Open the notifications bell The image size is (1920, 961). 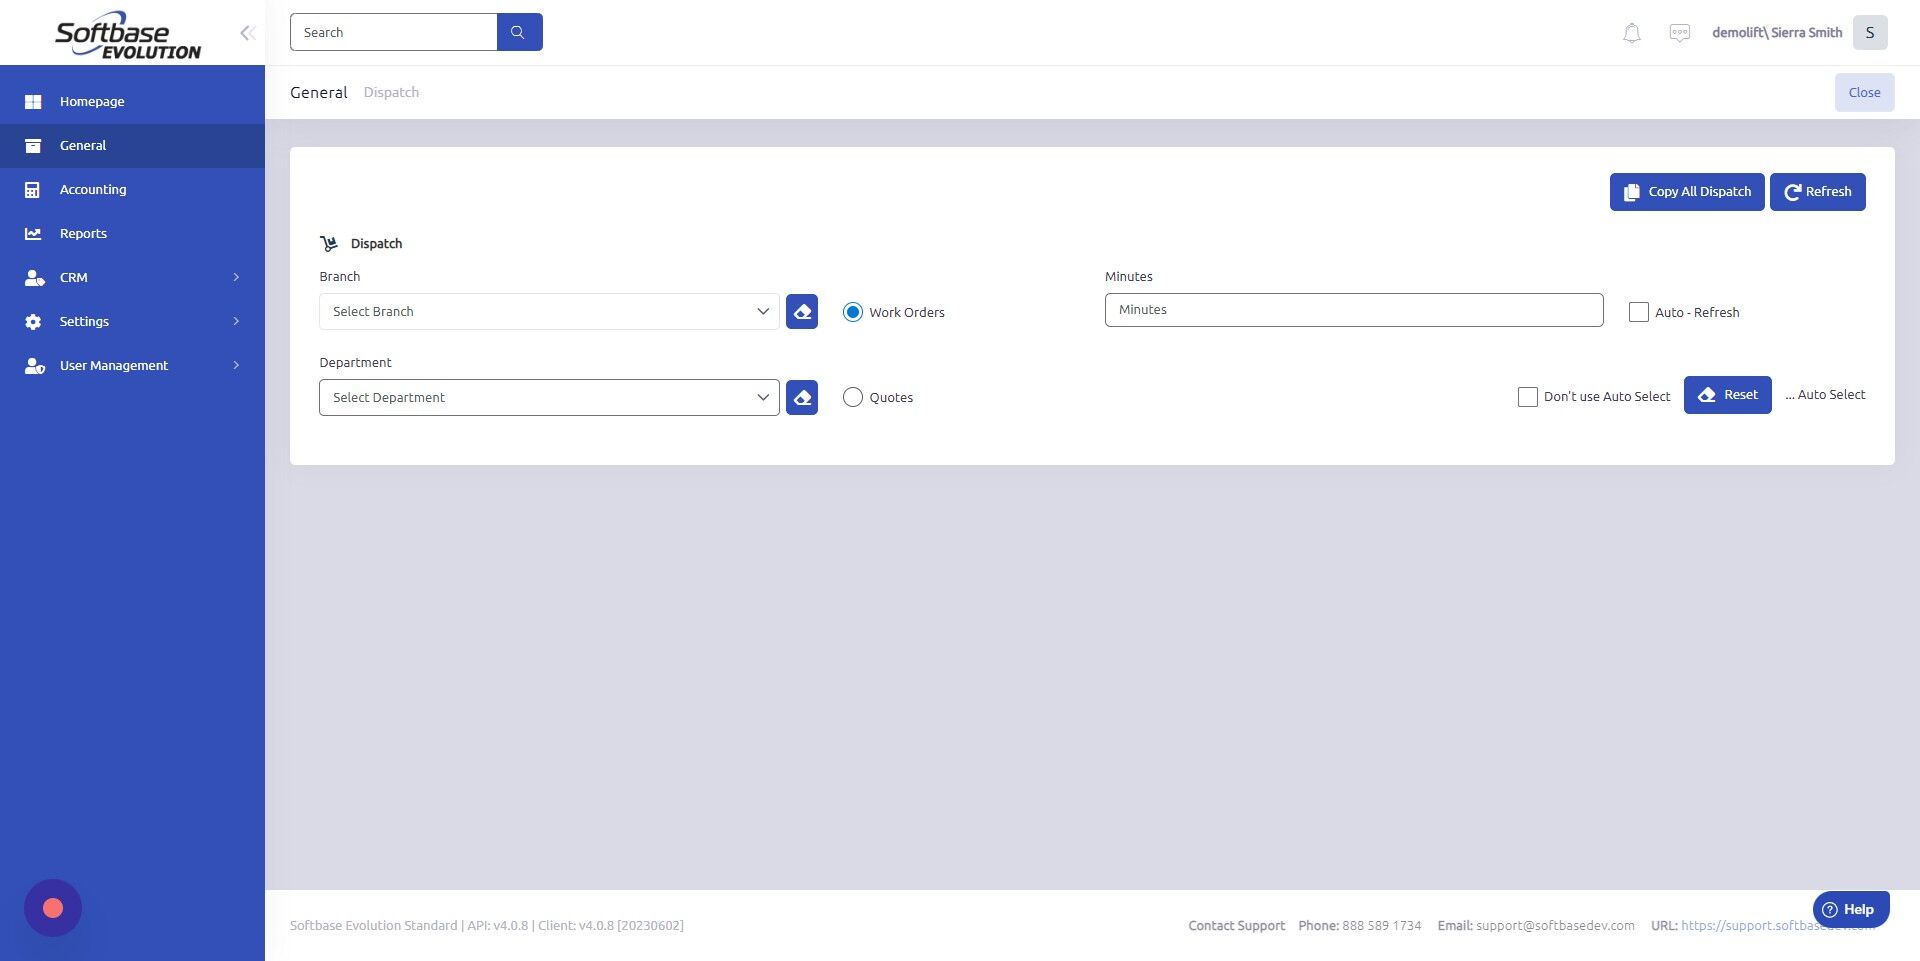coord(1631,32)
